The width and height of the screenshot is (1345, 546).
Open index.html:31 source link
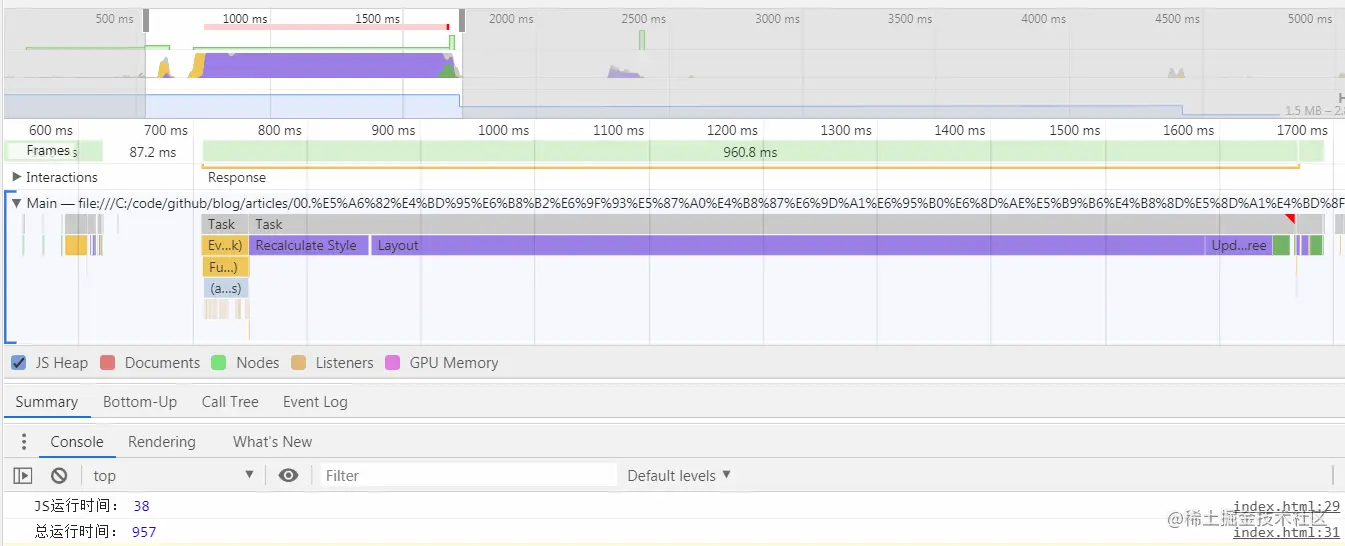pos(1286,532)
